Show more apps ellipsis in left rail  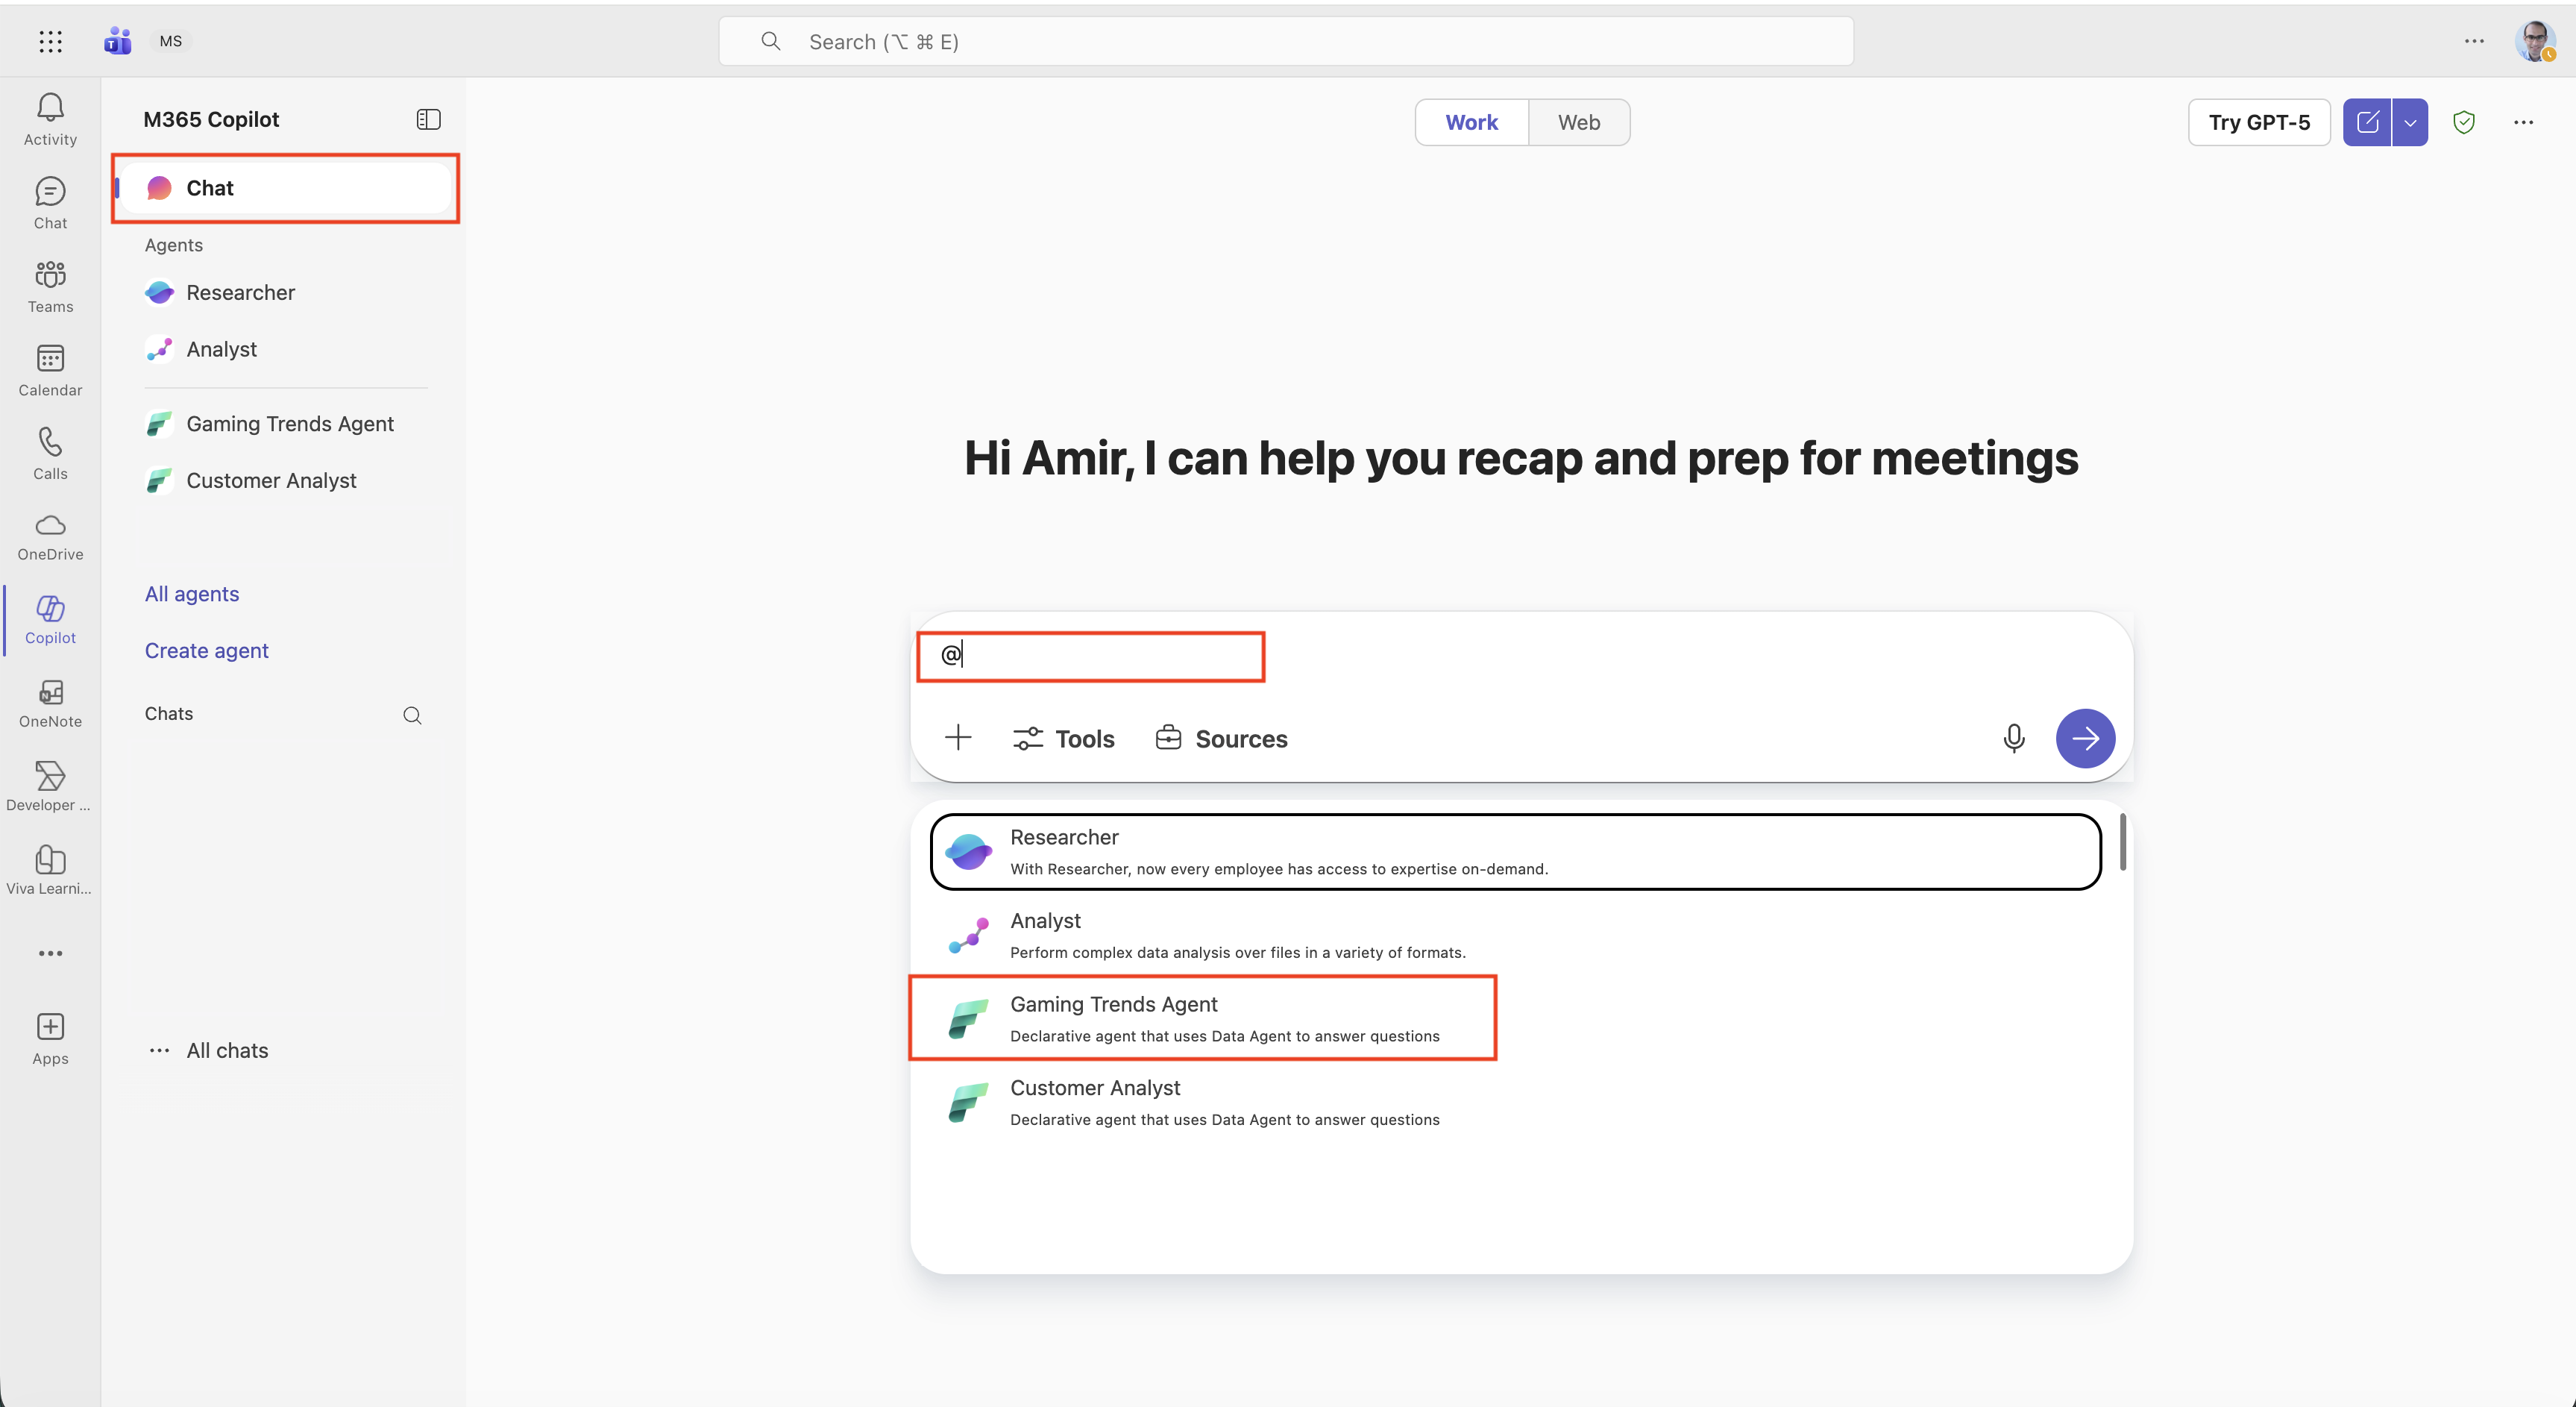[50, 953]
